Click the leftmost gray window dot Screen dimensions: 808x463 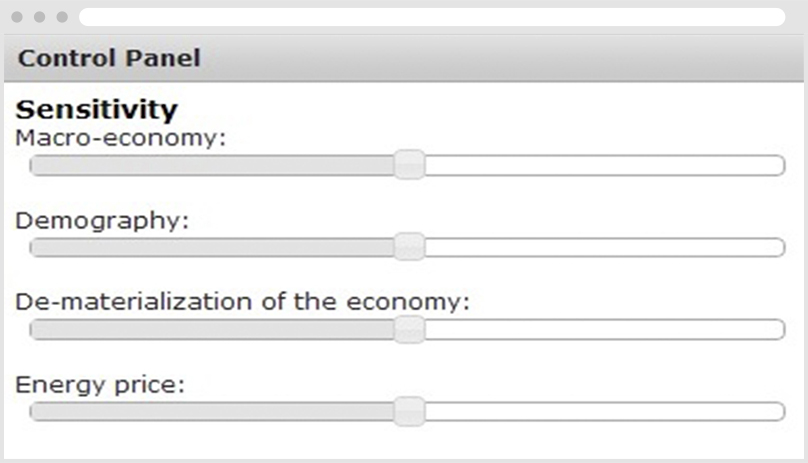pos(17,17)
